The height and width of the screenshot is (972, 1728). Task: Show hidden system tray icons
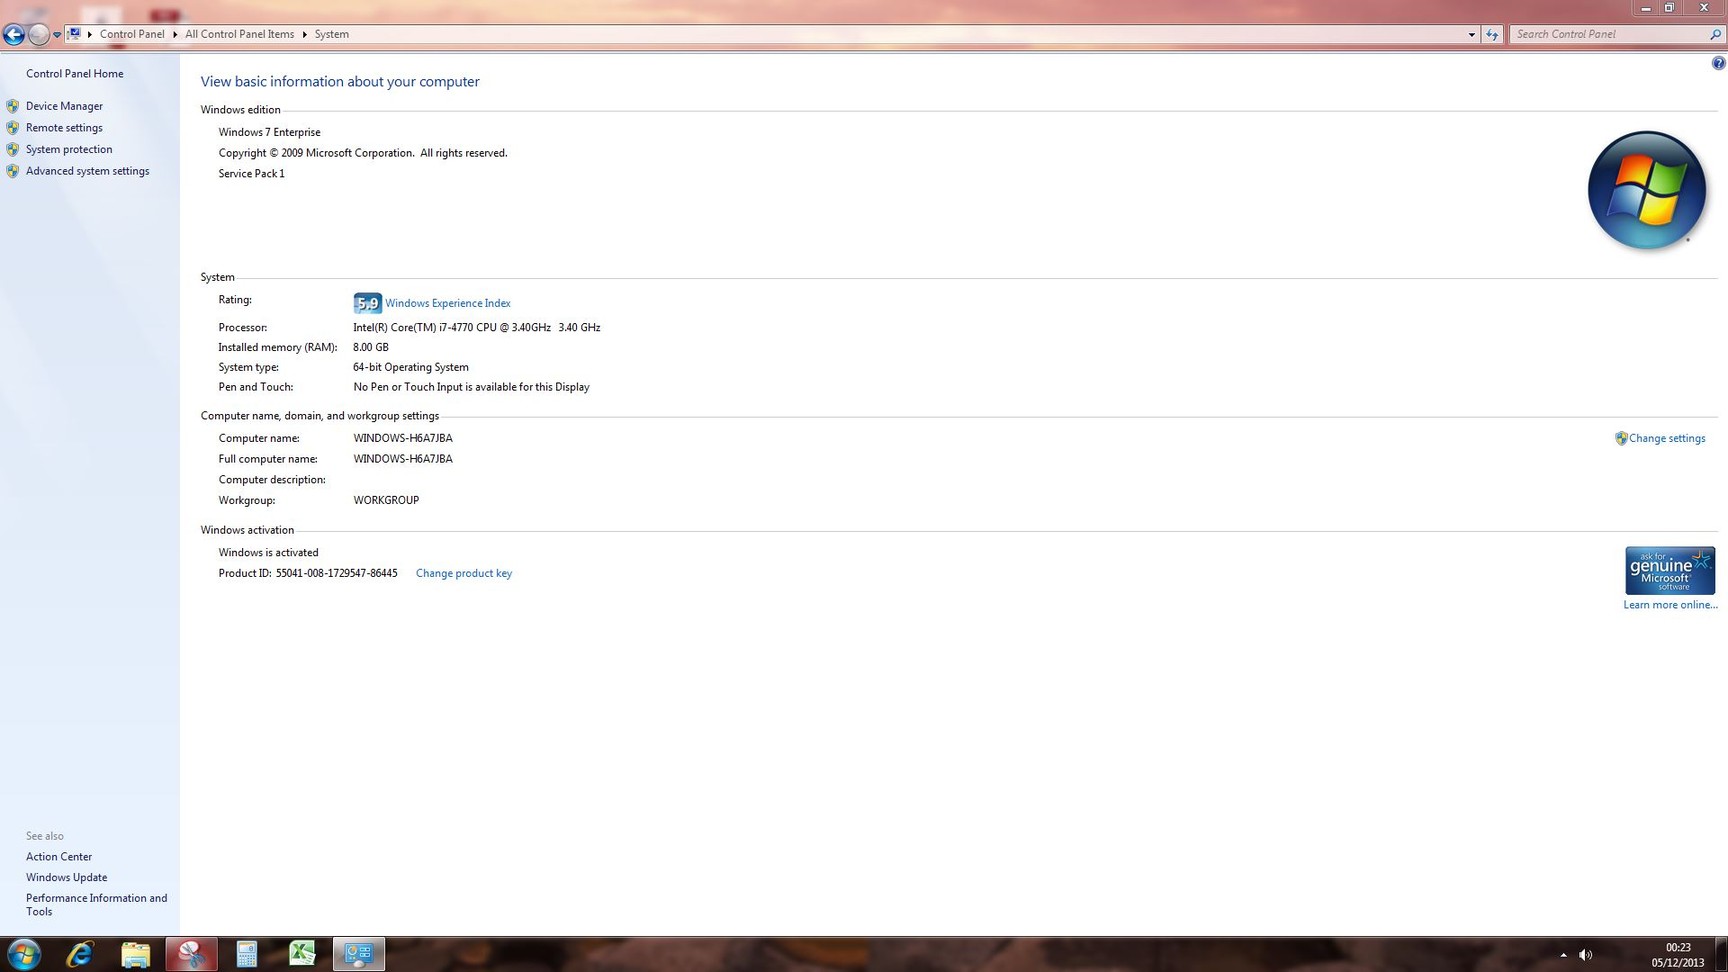click(1563, 955)
